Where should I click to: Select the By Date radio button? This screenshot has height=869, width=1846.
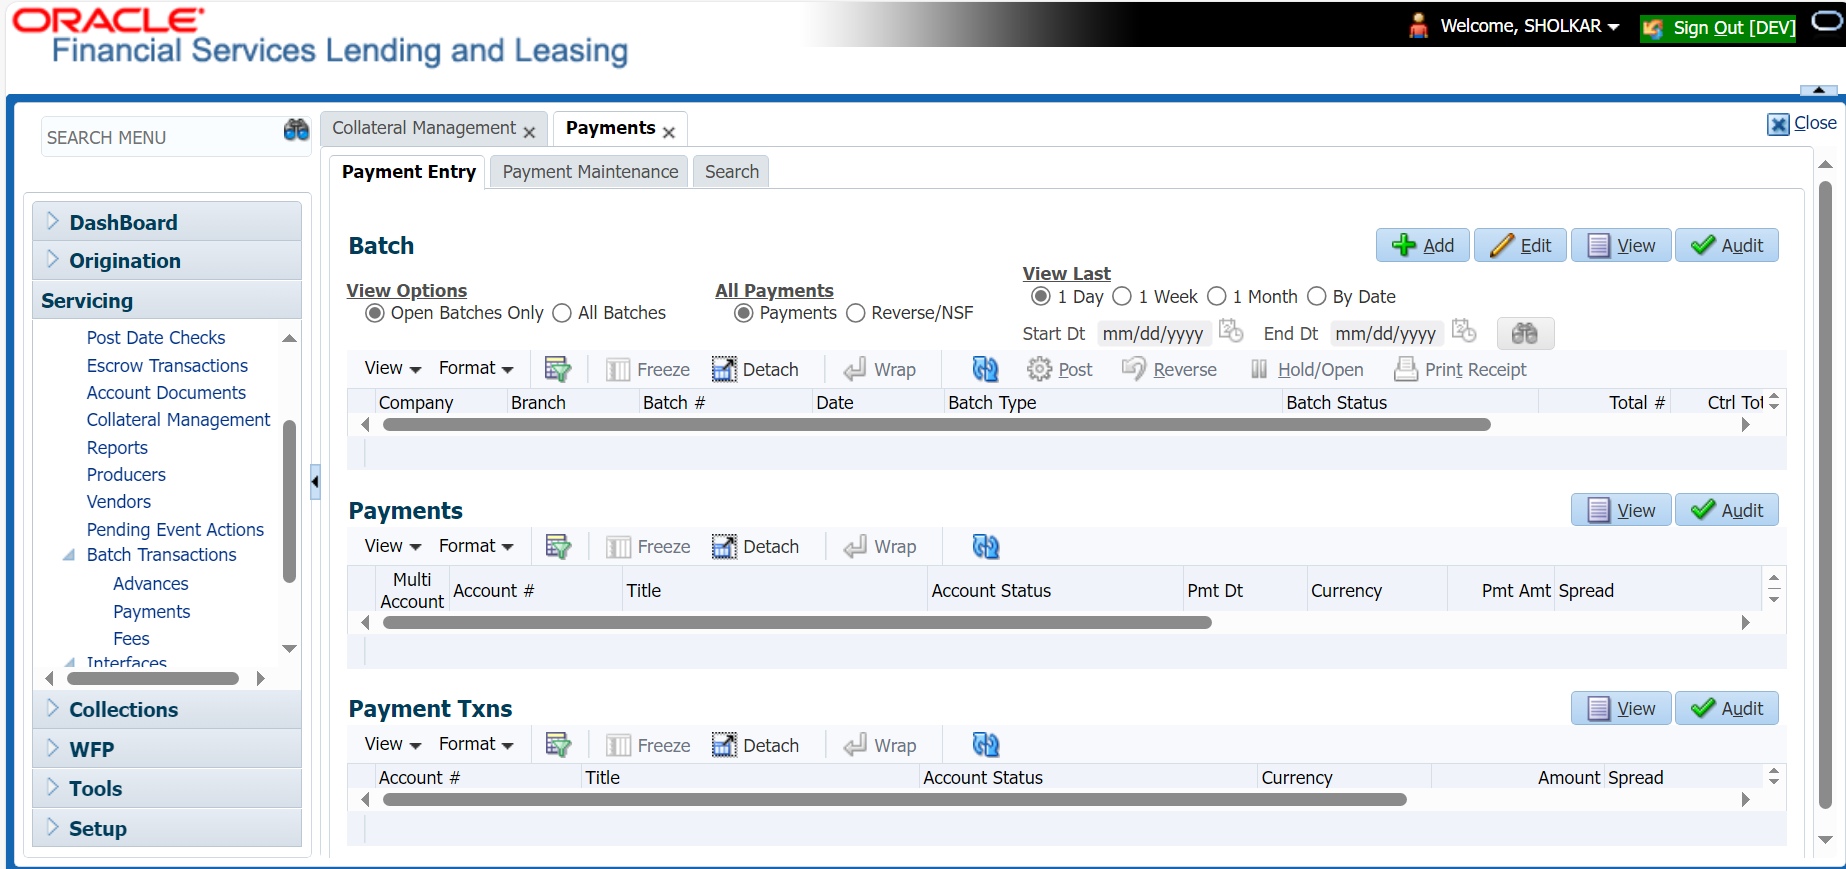(1317, 296)
